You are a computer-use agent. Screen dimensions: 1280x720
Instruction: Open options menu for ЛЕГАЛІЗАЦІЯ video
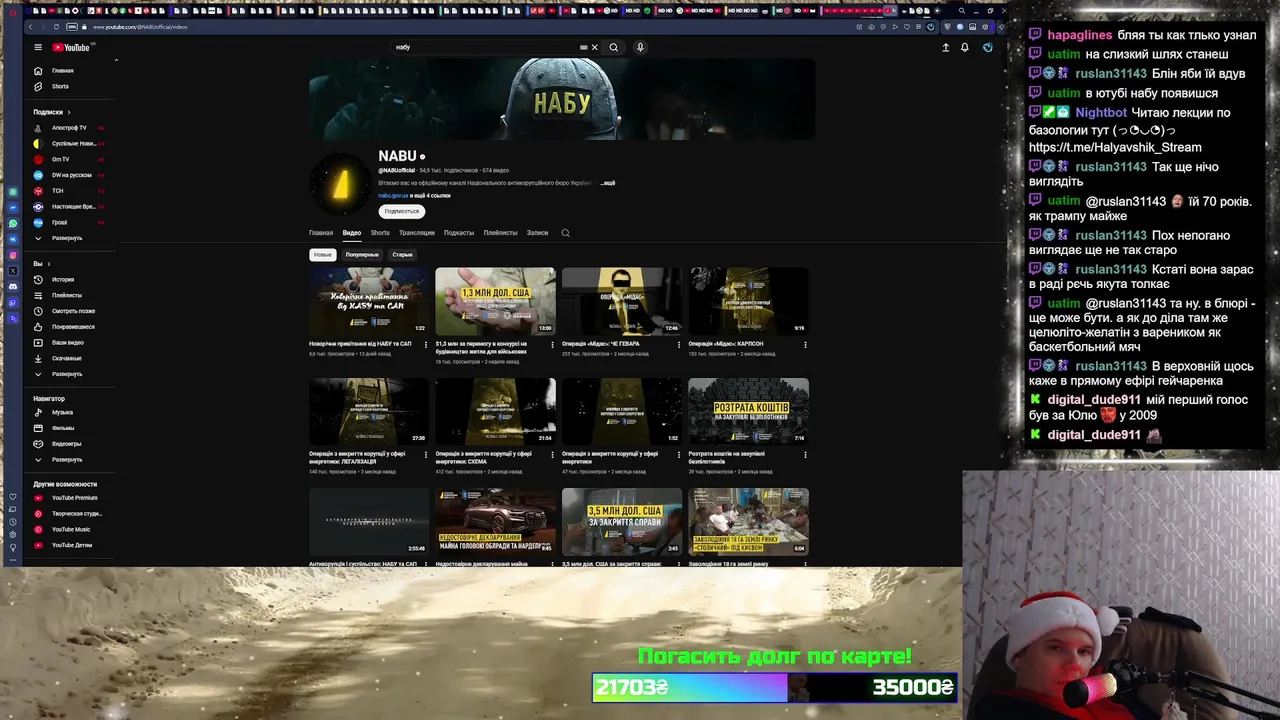(426, 455)
